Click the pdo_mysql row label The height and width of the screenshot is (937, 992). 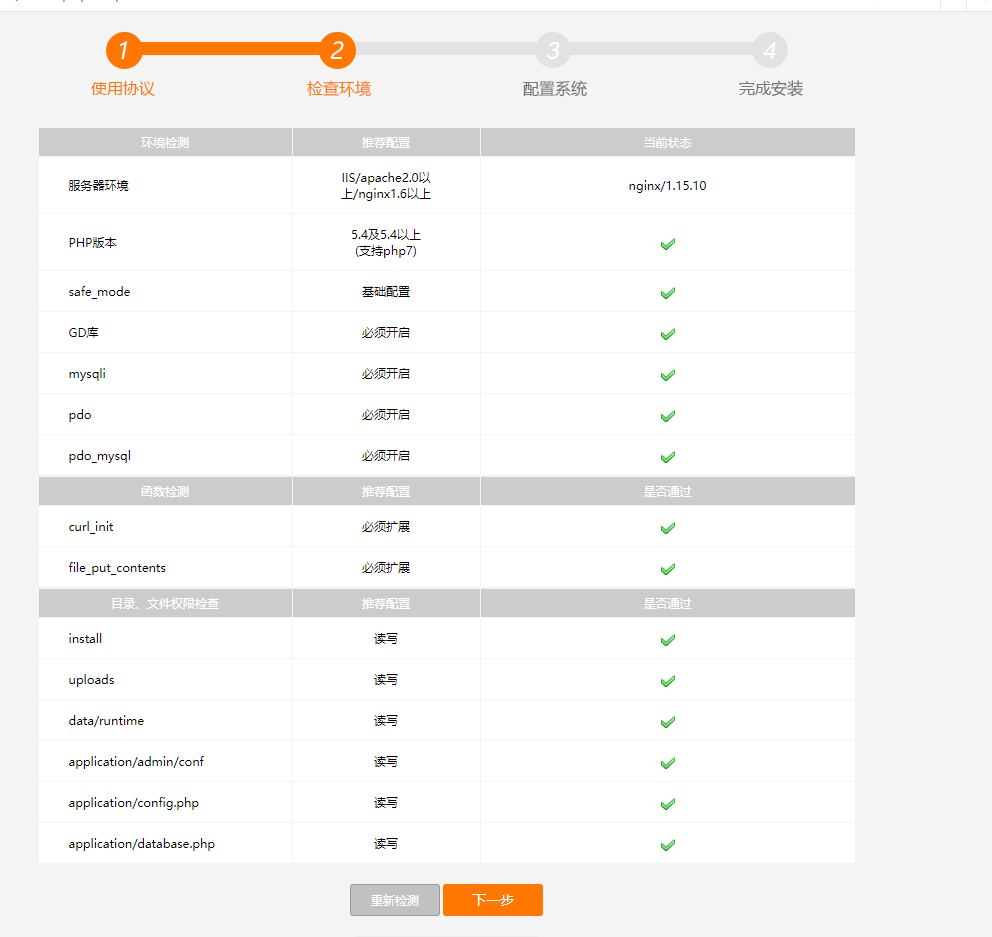tap(100, 456)
